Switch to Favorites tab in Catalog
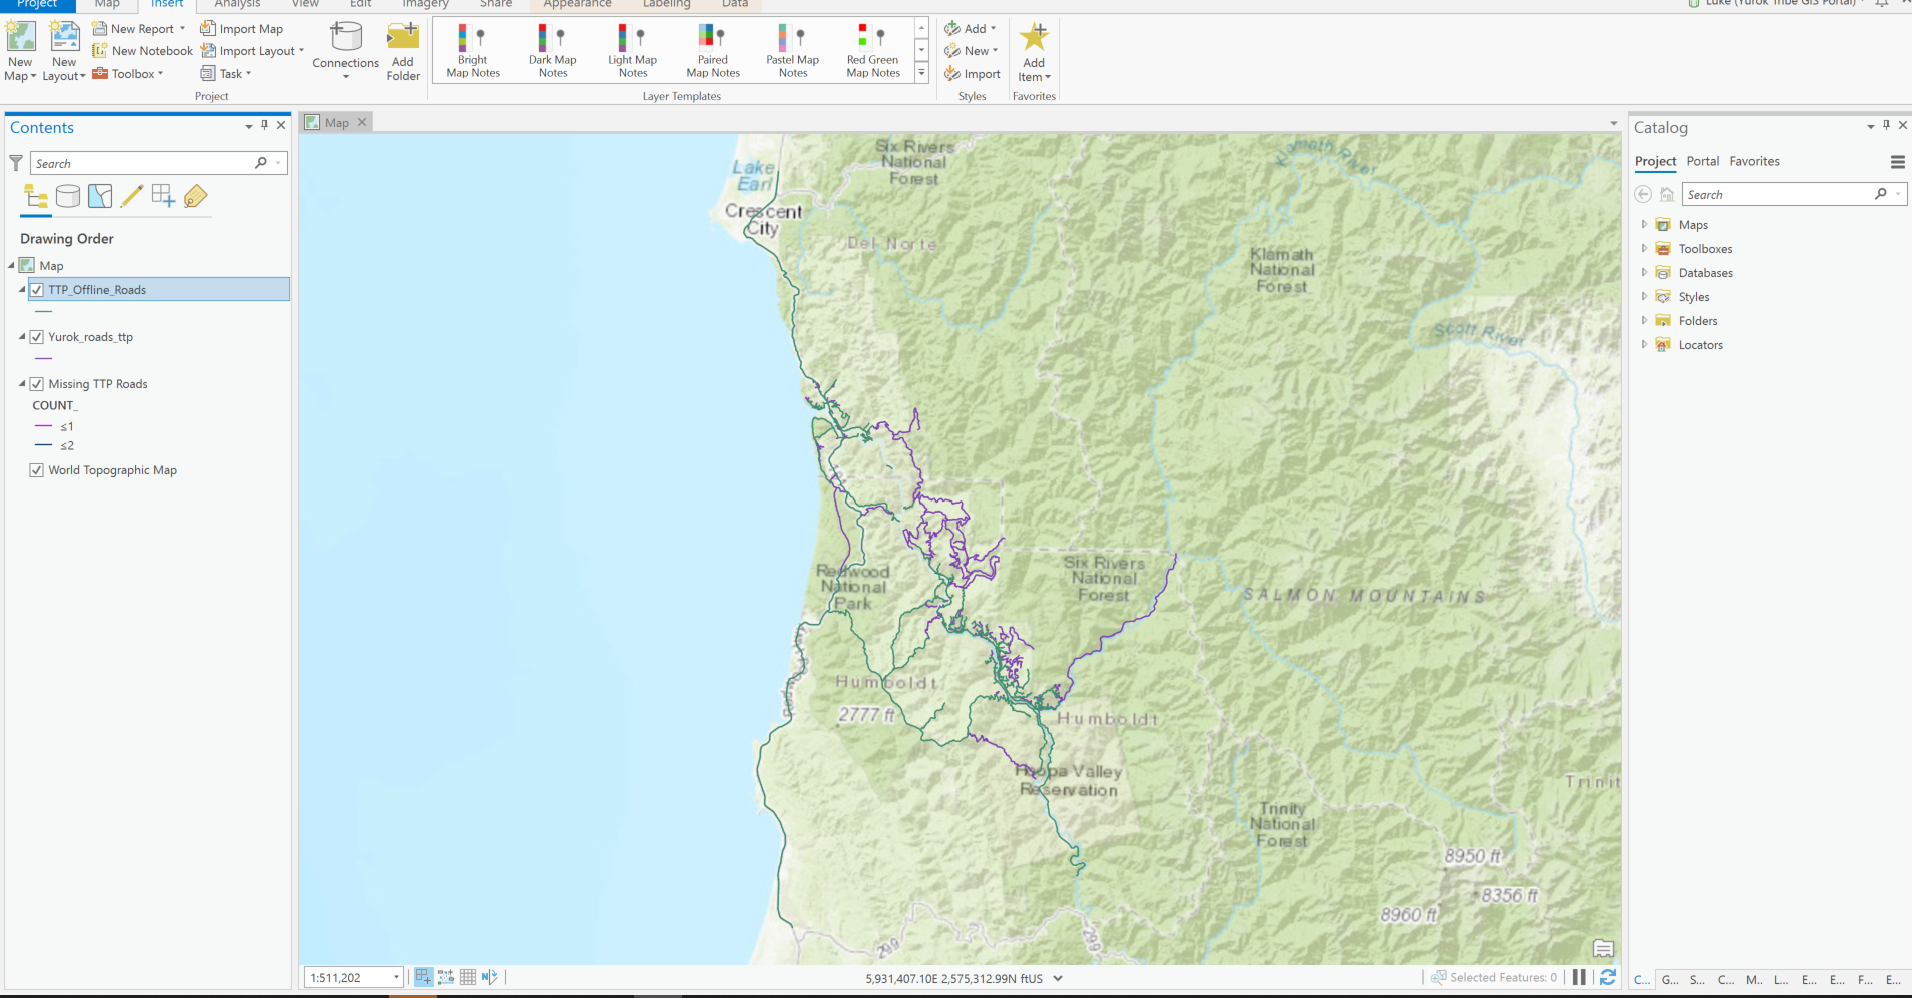This screenshot has height=998, width=1912. 1754,161
